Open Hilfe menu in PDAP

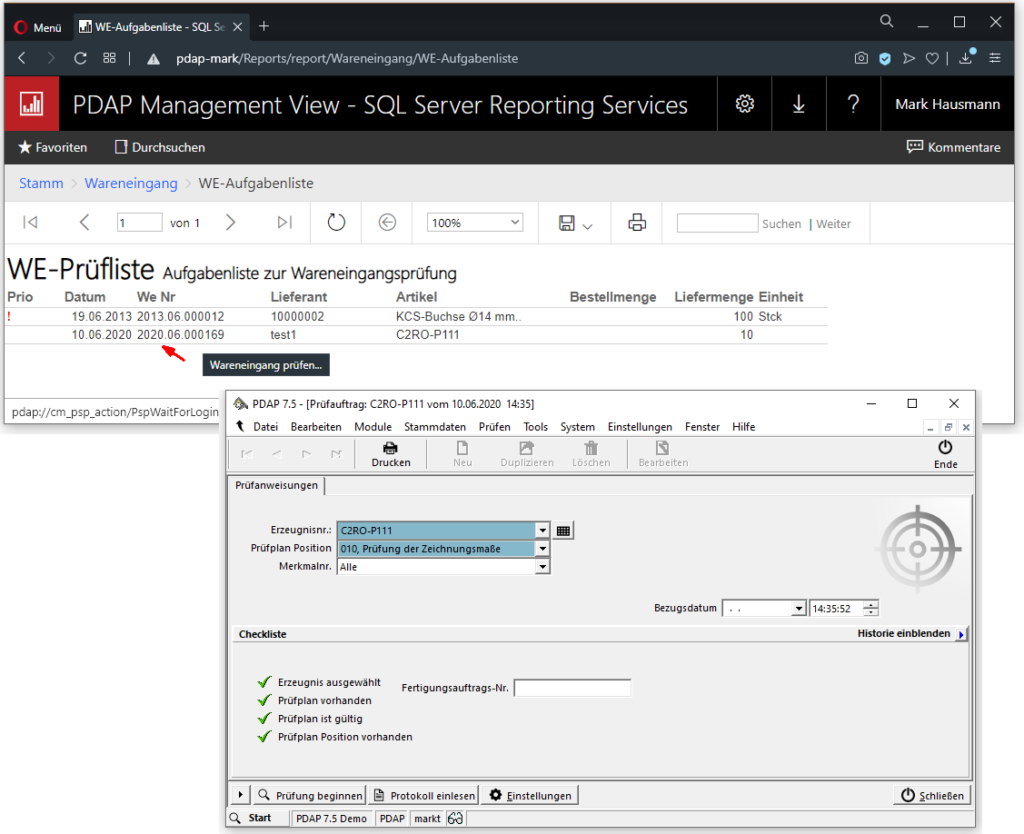[x=743, y=426]
